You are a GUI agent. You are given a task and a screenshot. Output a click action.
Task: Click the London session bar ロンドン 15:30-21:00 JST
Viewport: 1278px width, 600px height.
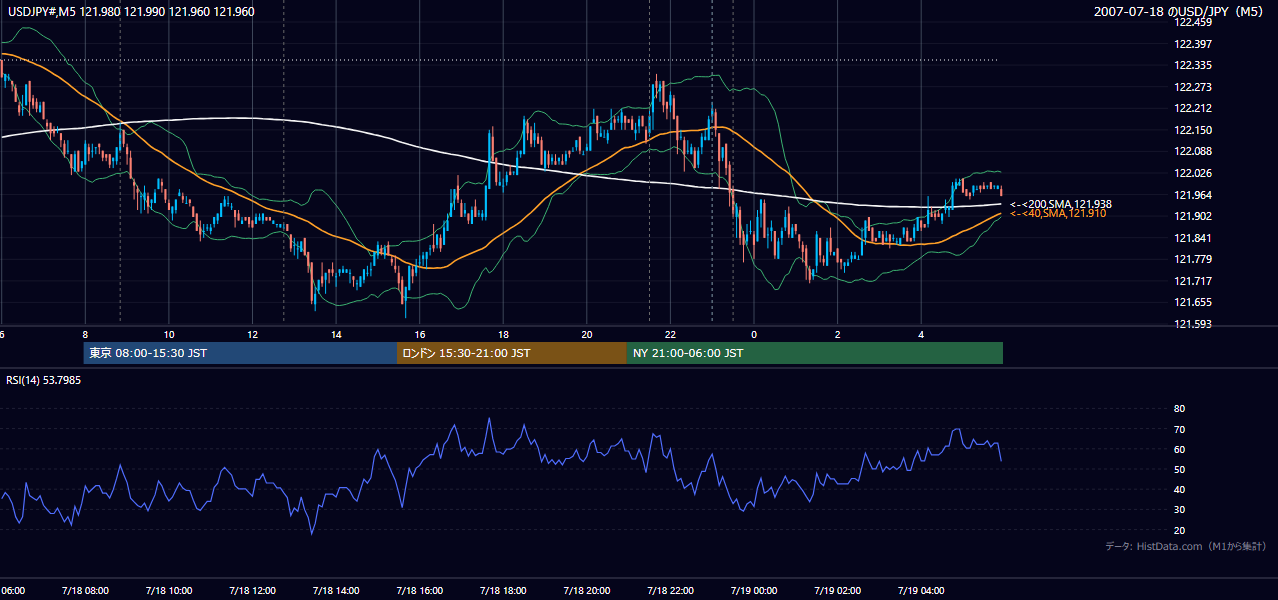[x=512, y=353]
